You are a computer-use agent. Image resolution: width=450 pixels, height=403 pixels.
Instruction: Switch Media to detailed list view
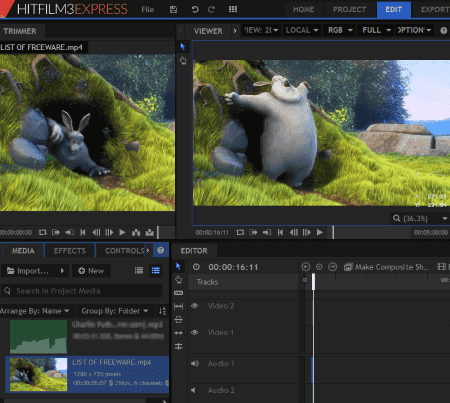coord(156,270)
